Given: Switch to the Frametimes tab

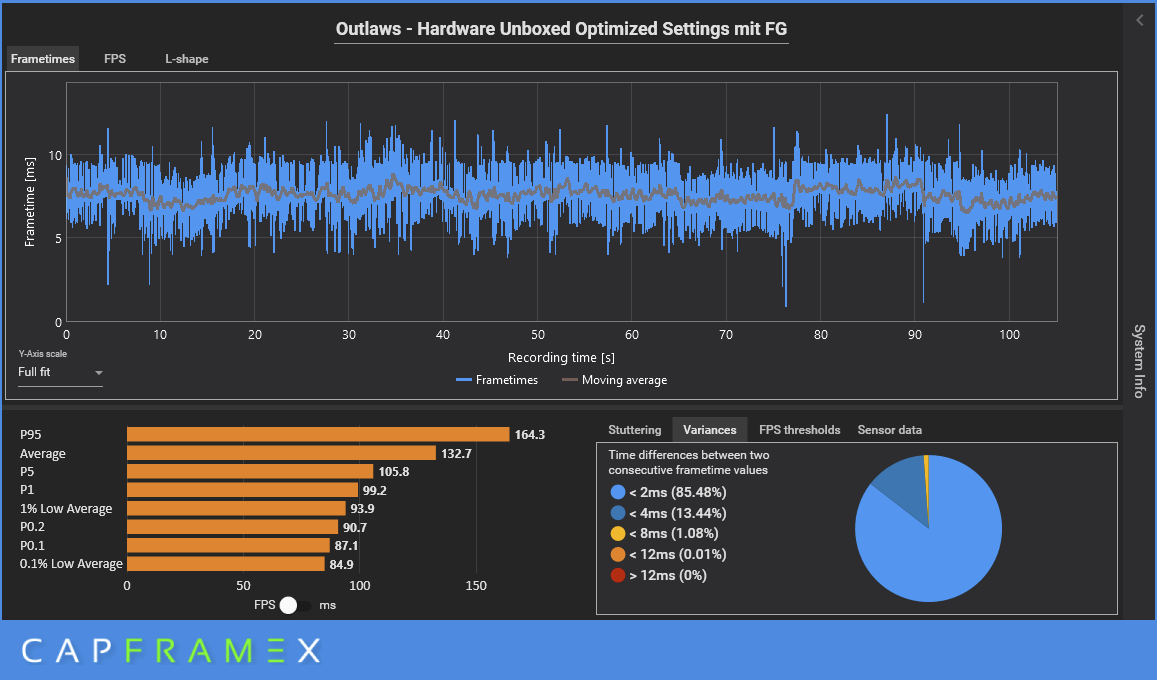Looking at the screenshot, I should [x=43, y=58].
